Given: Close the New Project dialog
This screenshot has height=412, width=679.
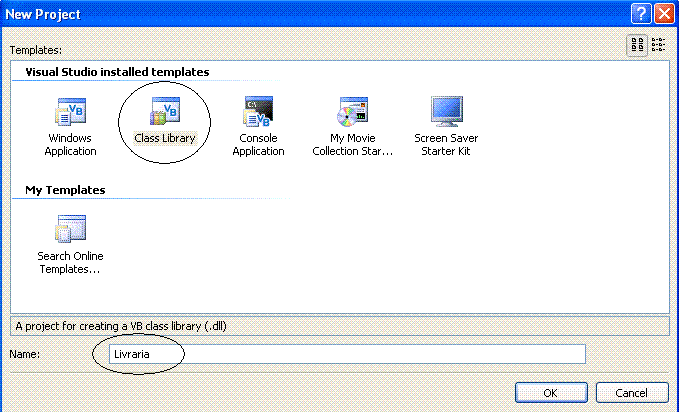Looking at the screenshot, I should tap(664, 14).
